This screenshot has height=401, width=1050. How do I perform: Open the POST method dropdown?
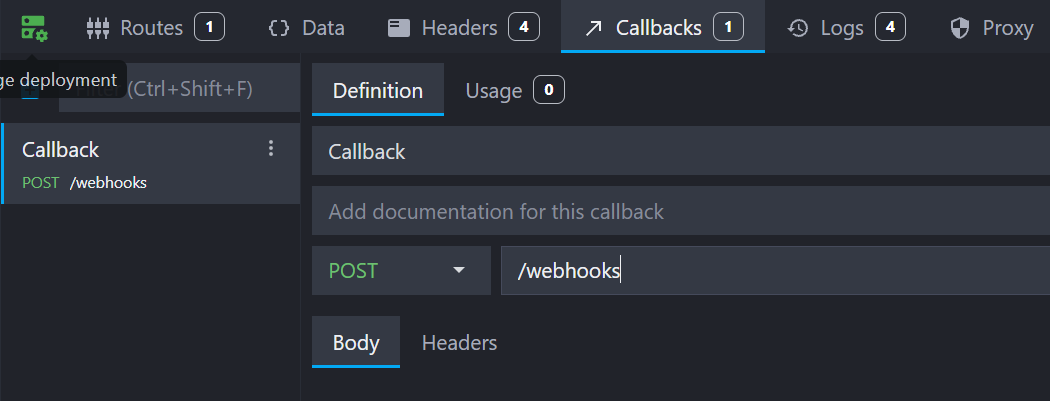pyautogui.click(x=401, y=271)
